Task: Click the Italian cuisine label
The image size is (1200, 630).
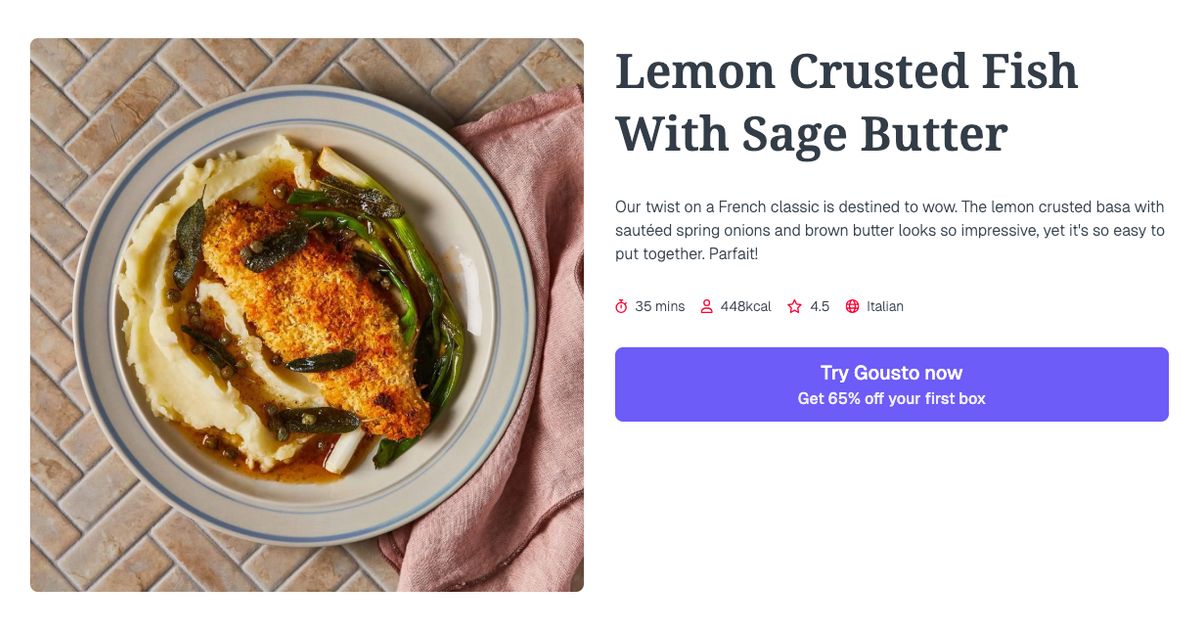Action: click(884, 306)
